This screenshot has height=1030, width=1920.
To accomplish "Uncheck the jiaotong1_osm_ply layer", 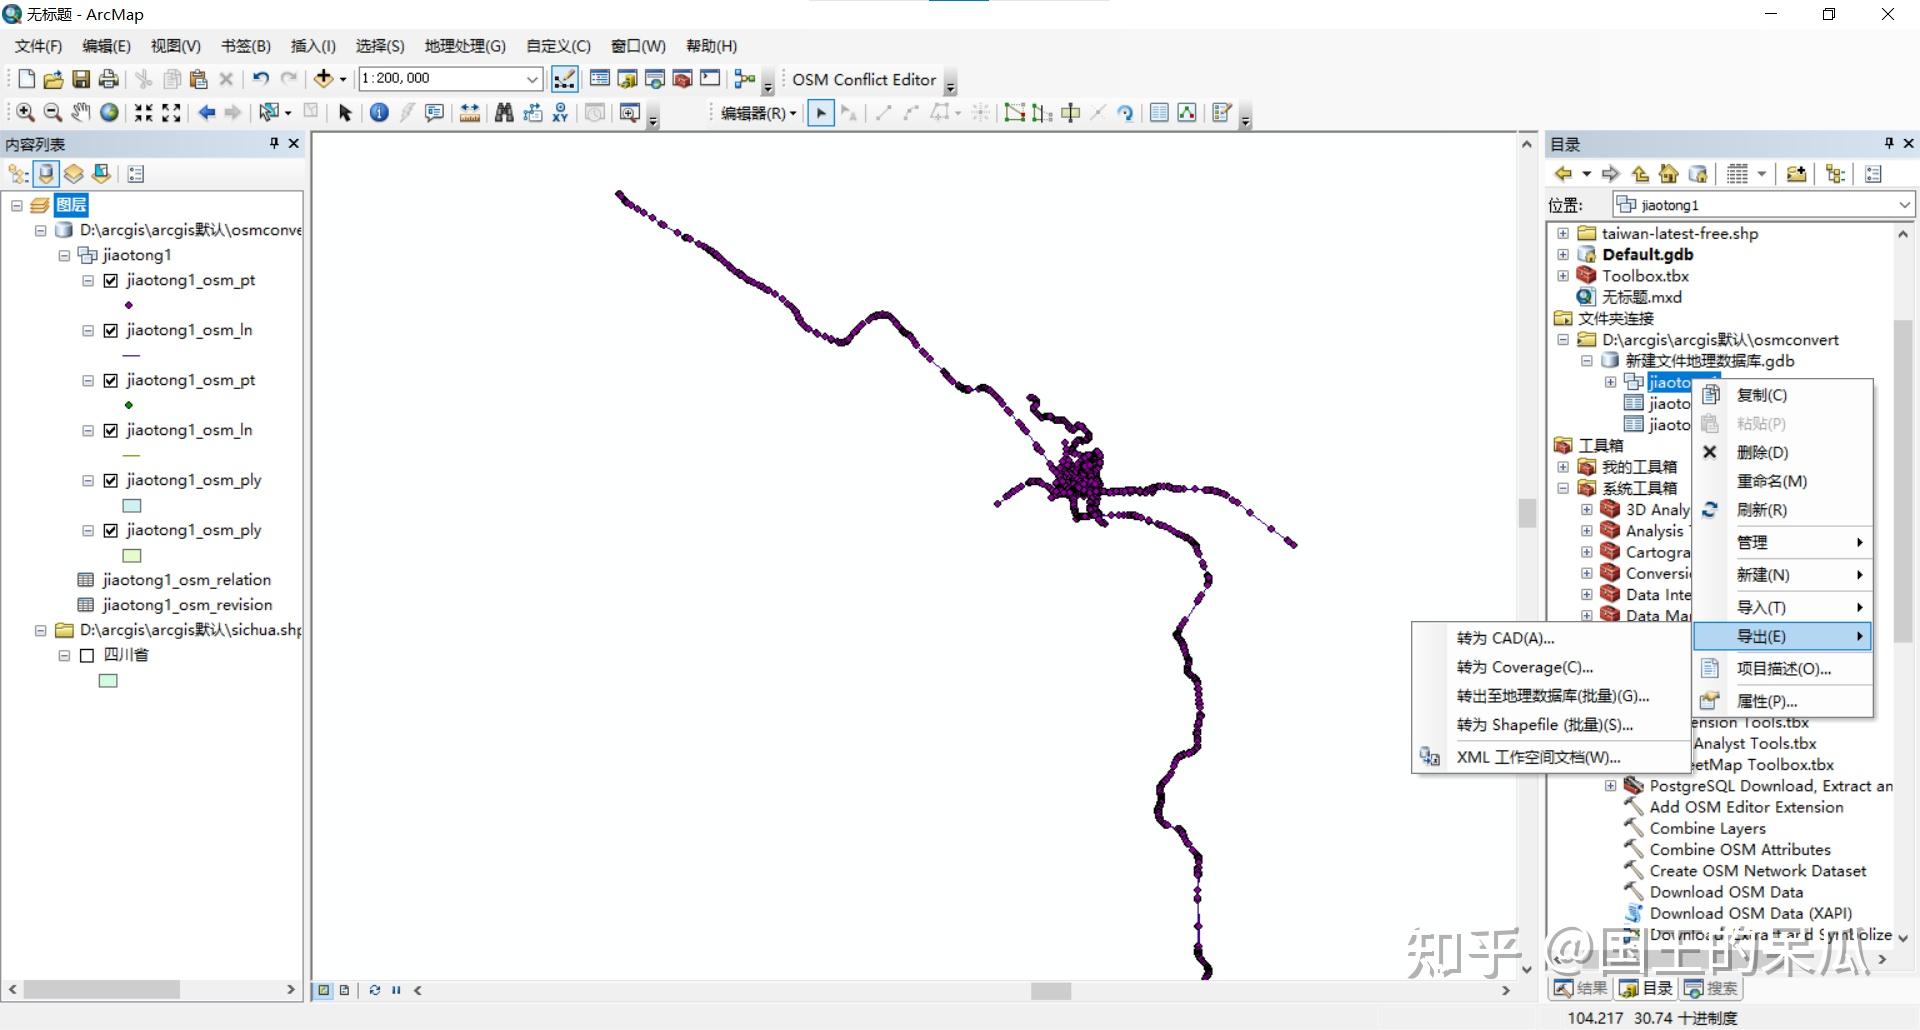I will point(110,480).
